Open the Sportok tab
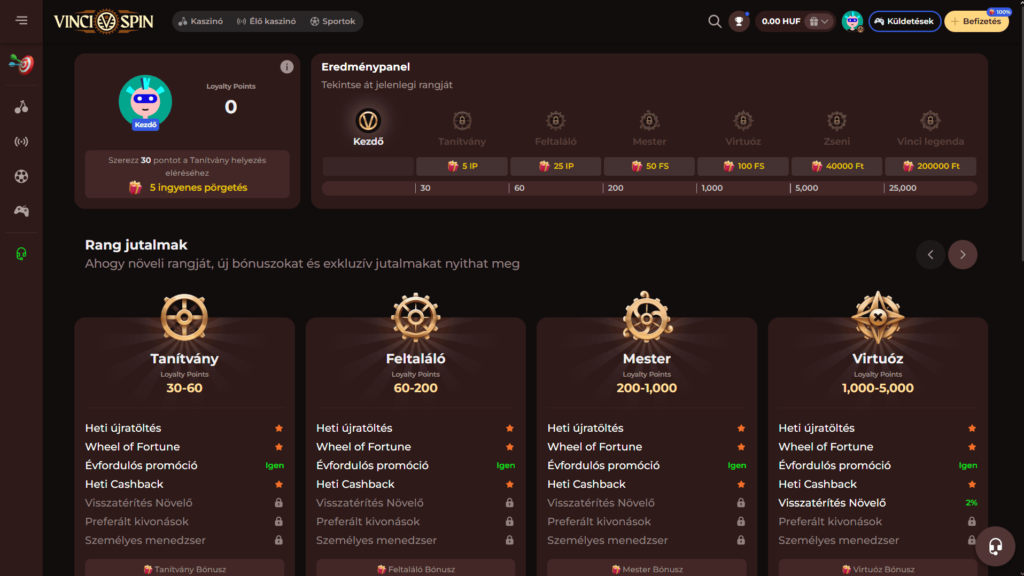1024x576 pixels. (333, 21)
